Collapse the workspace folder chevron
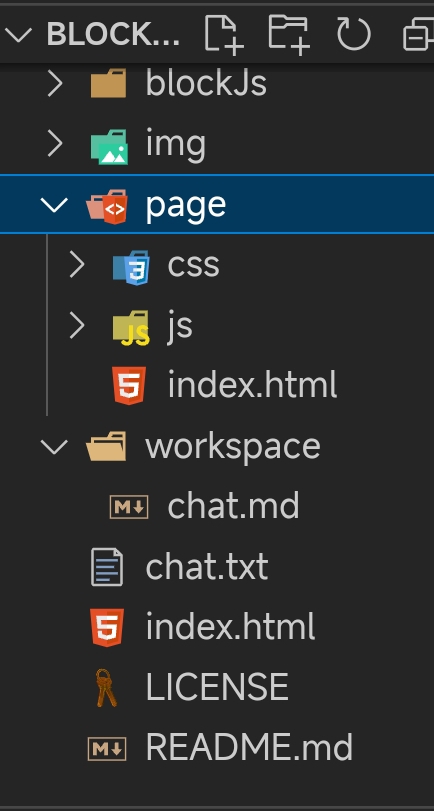 tap(54, 446)
